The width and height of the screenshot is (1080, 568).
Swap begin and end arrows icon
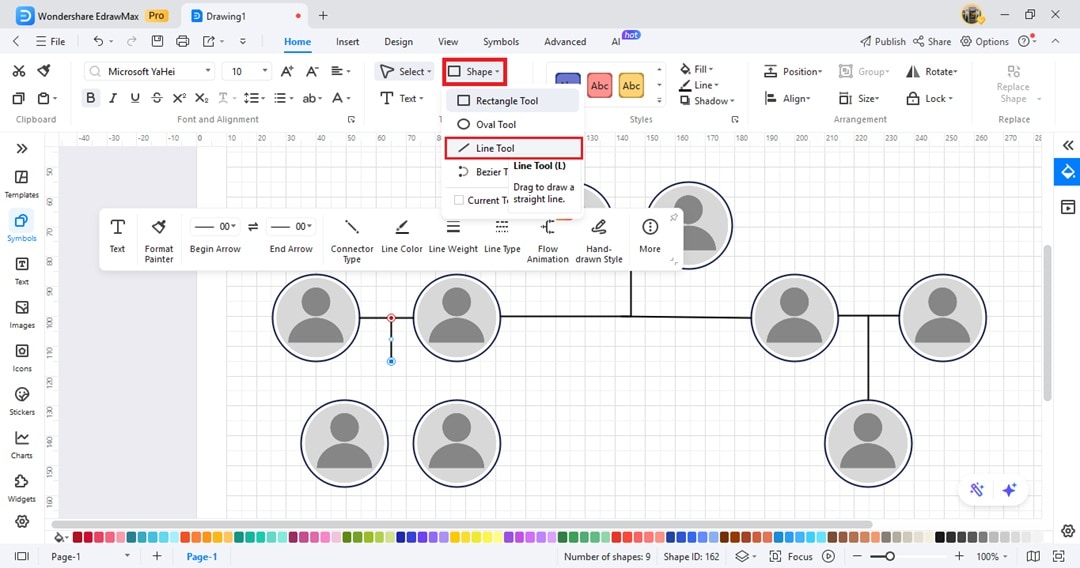click(x=253, y=227)
